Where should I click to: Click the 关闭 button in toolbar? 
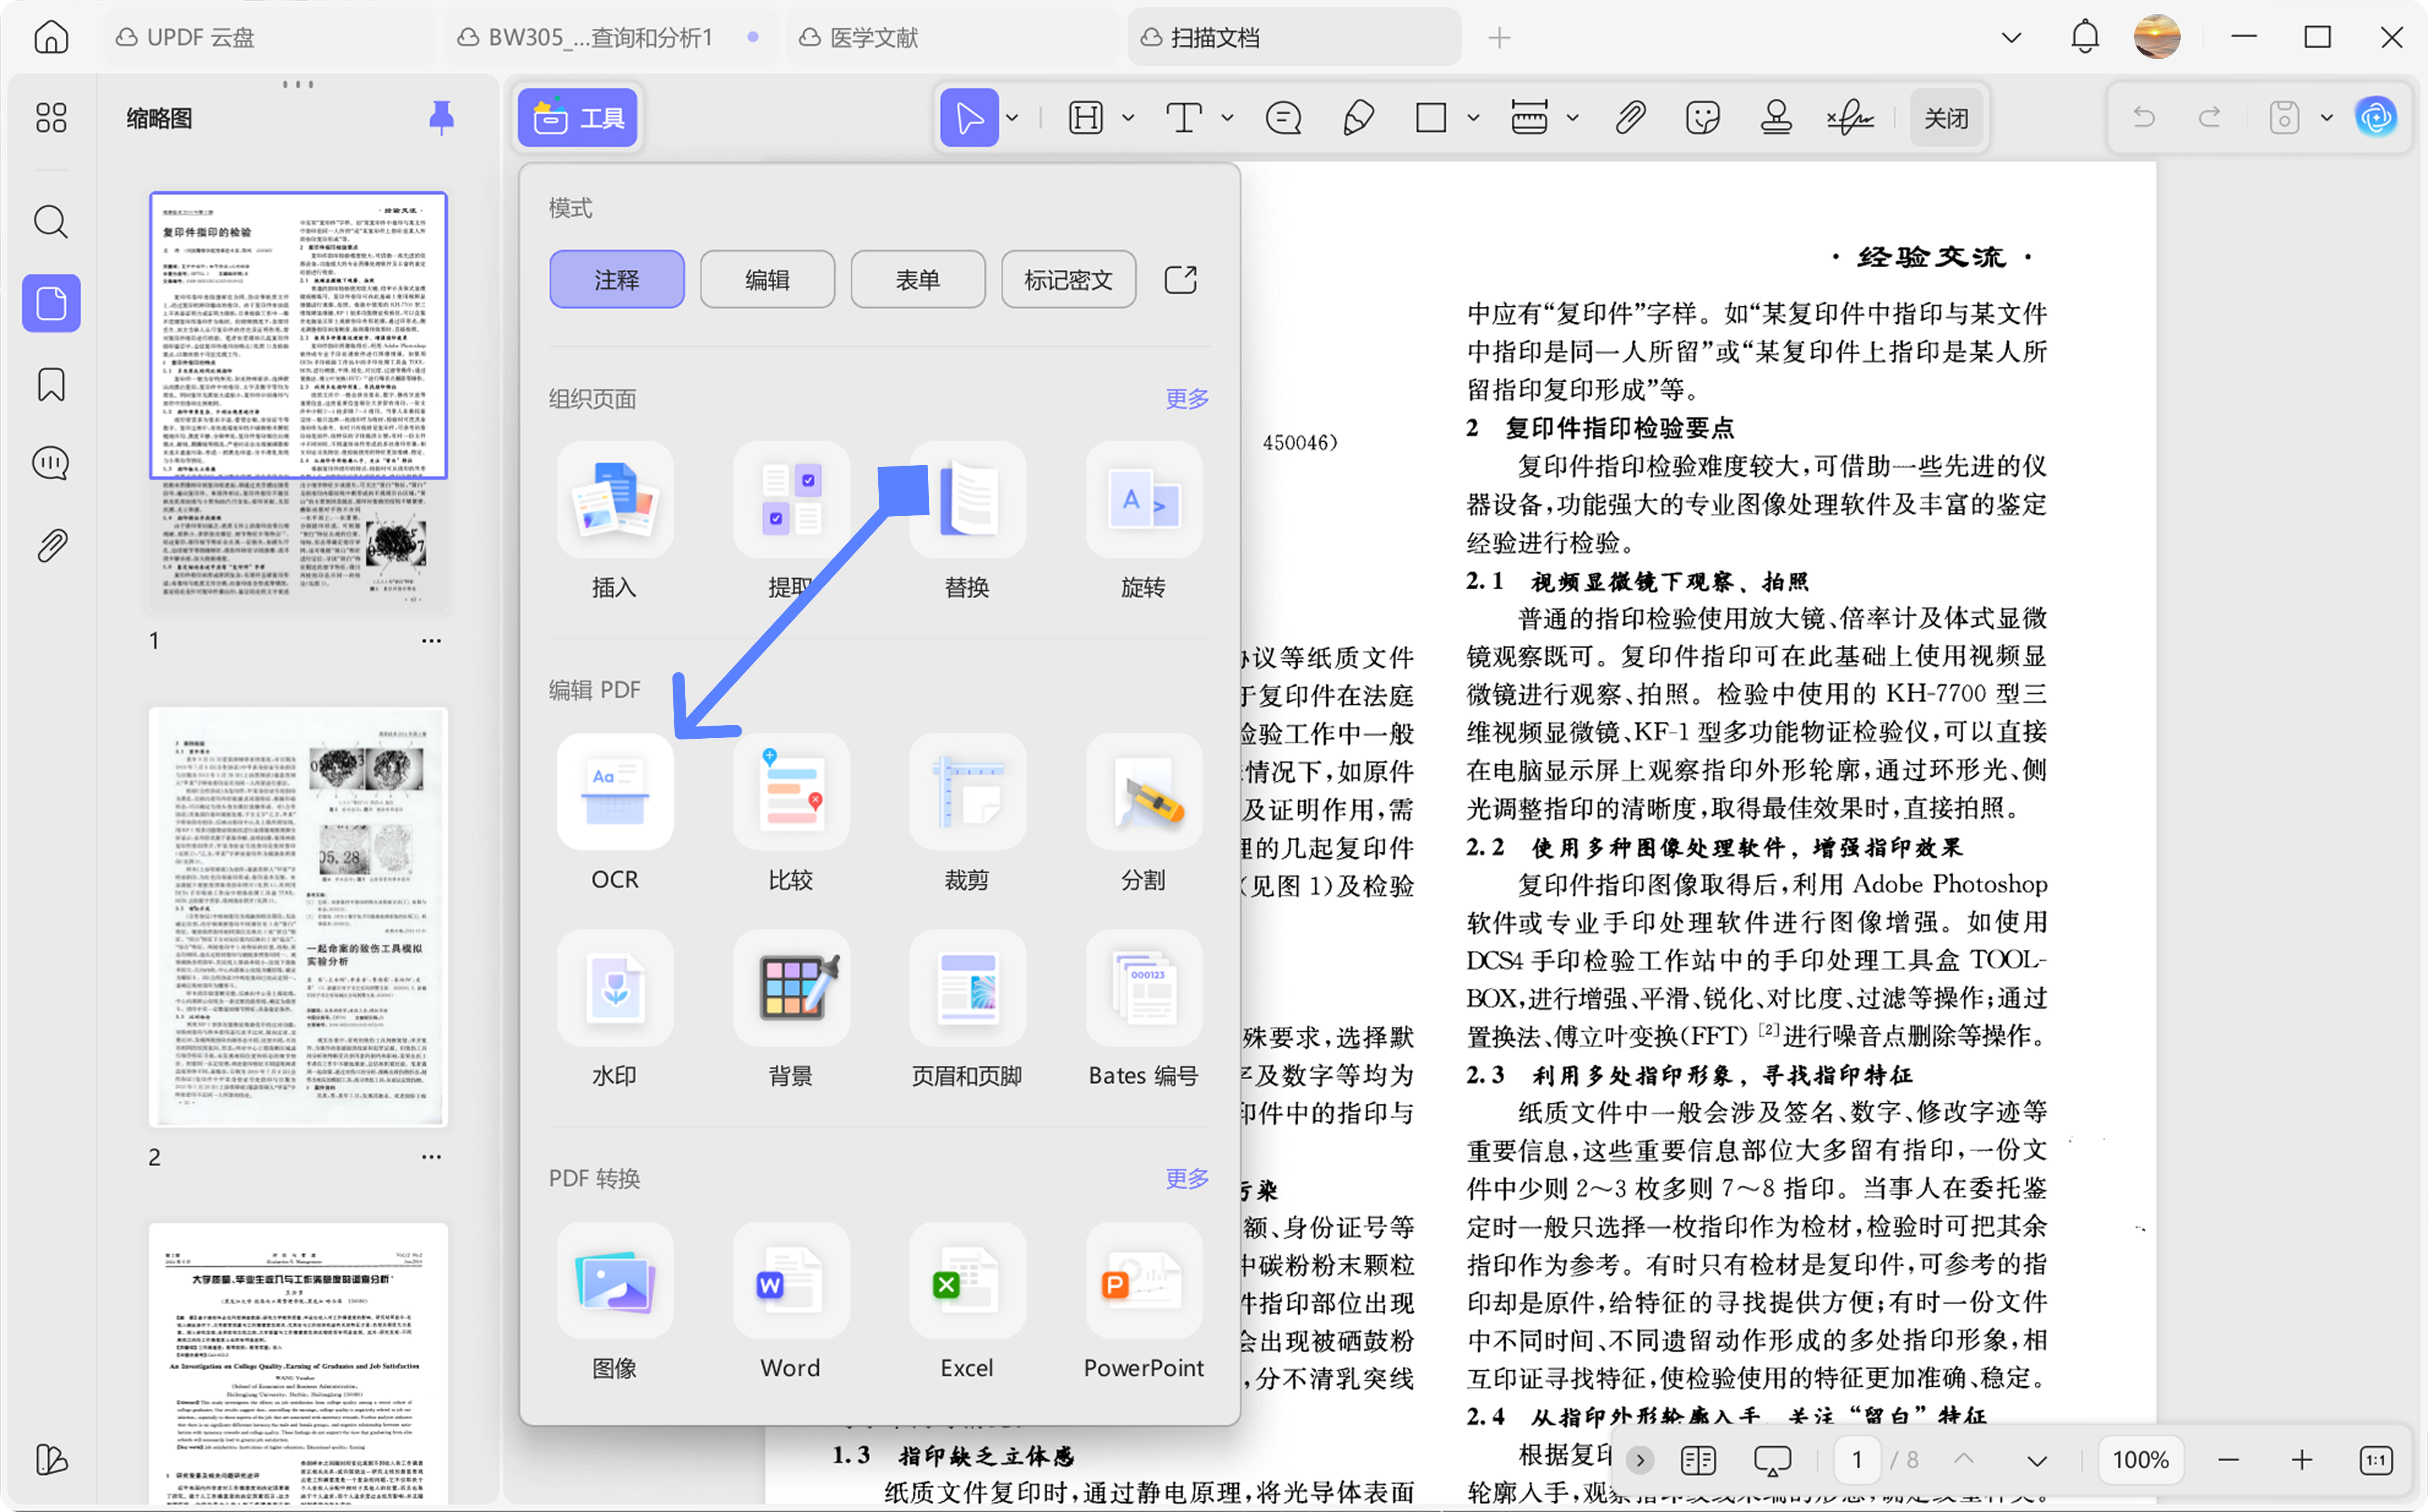(x=1945, y=118)
